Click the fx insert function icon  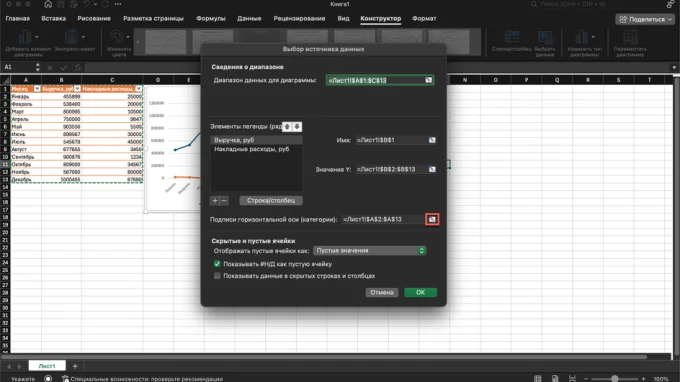78,68
